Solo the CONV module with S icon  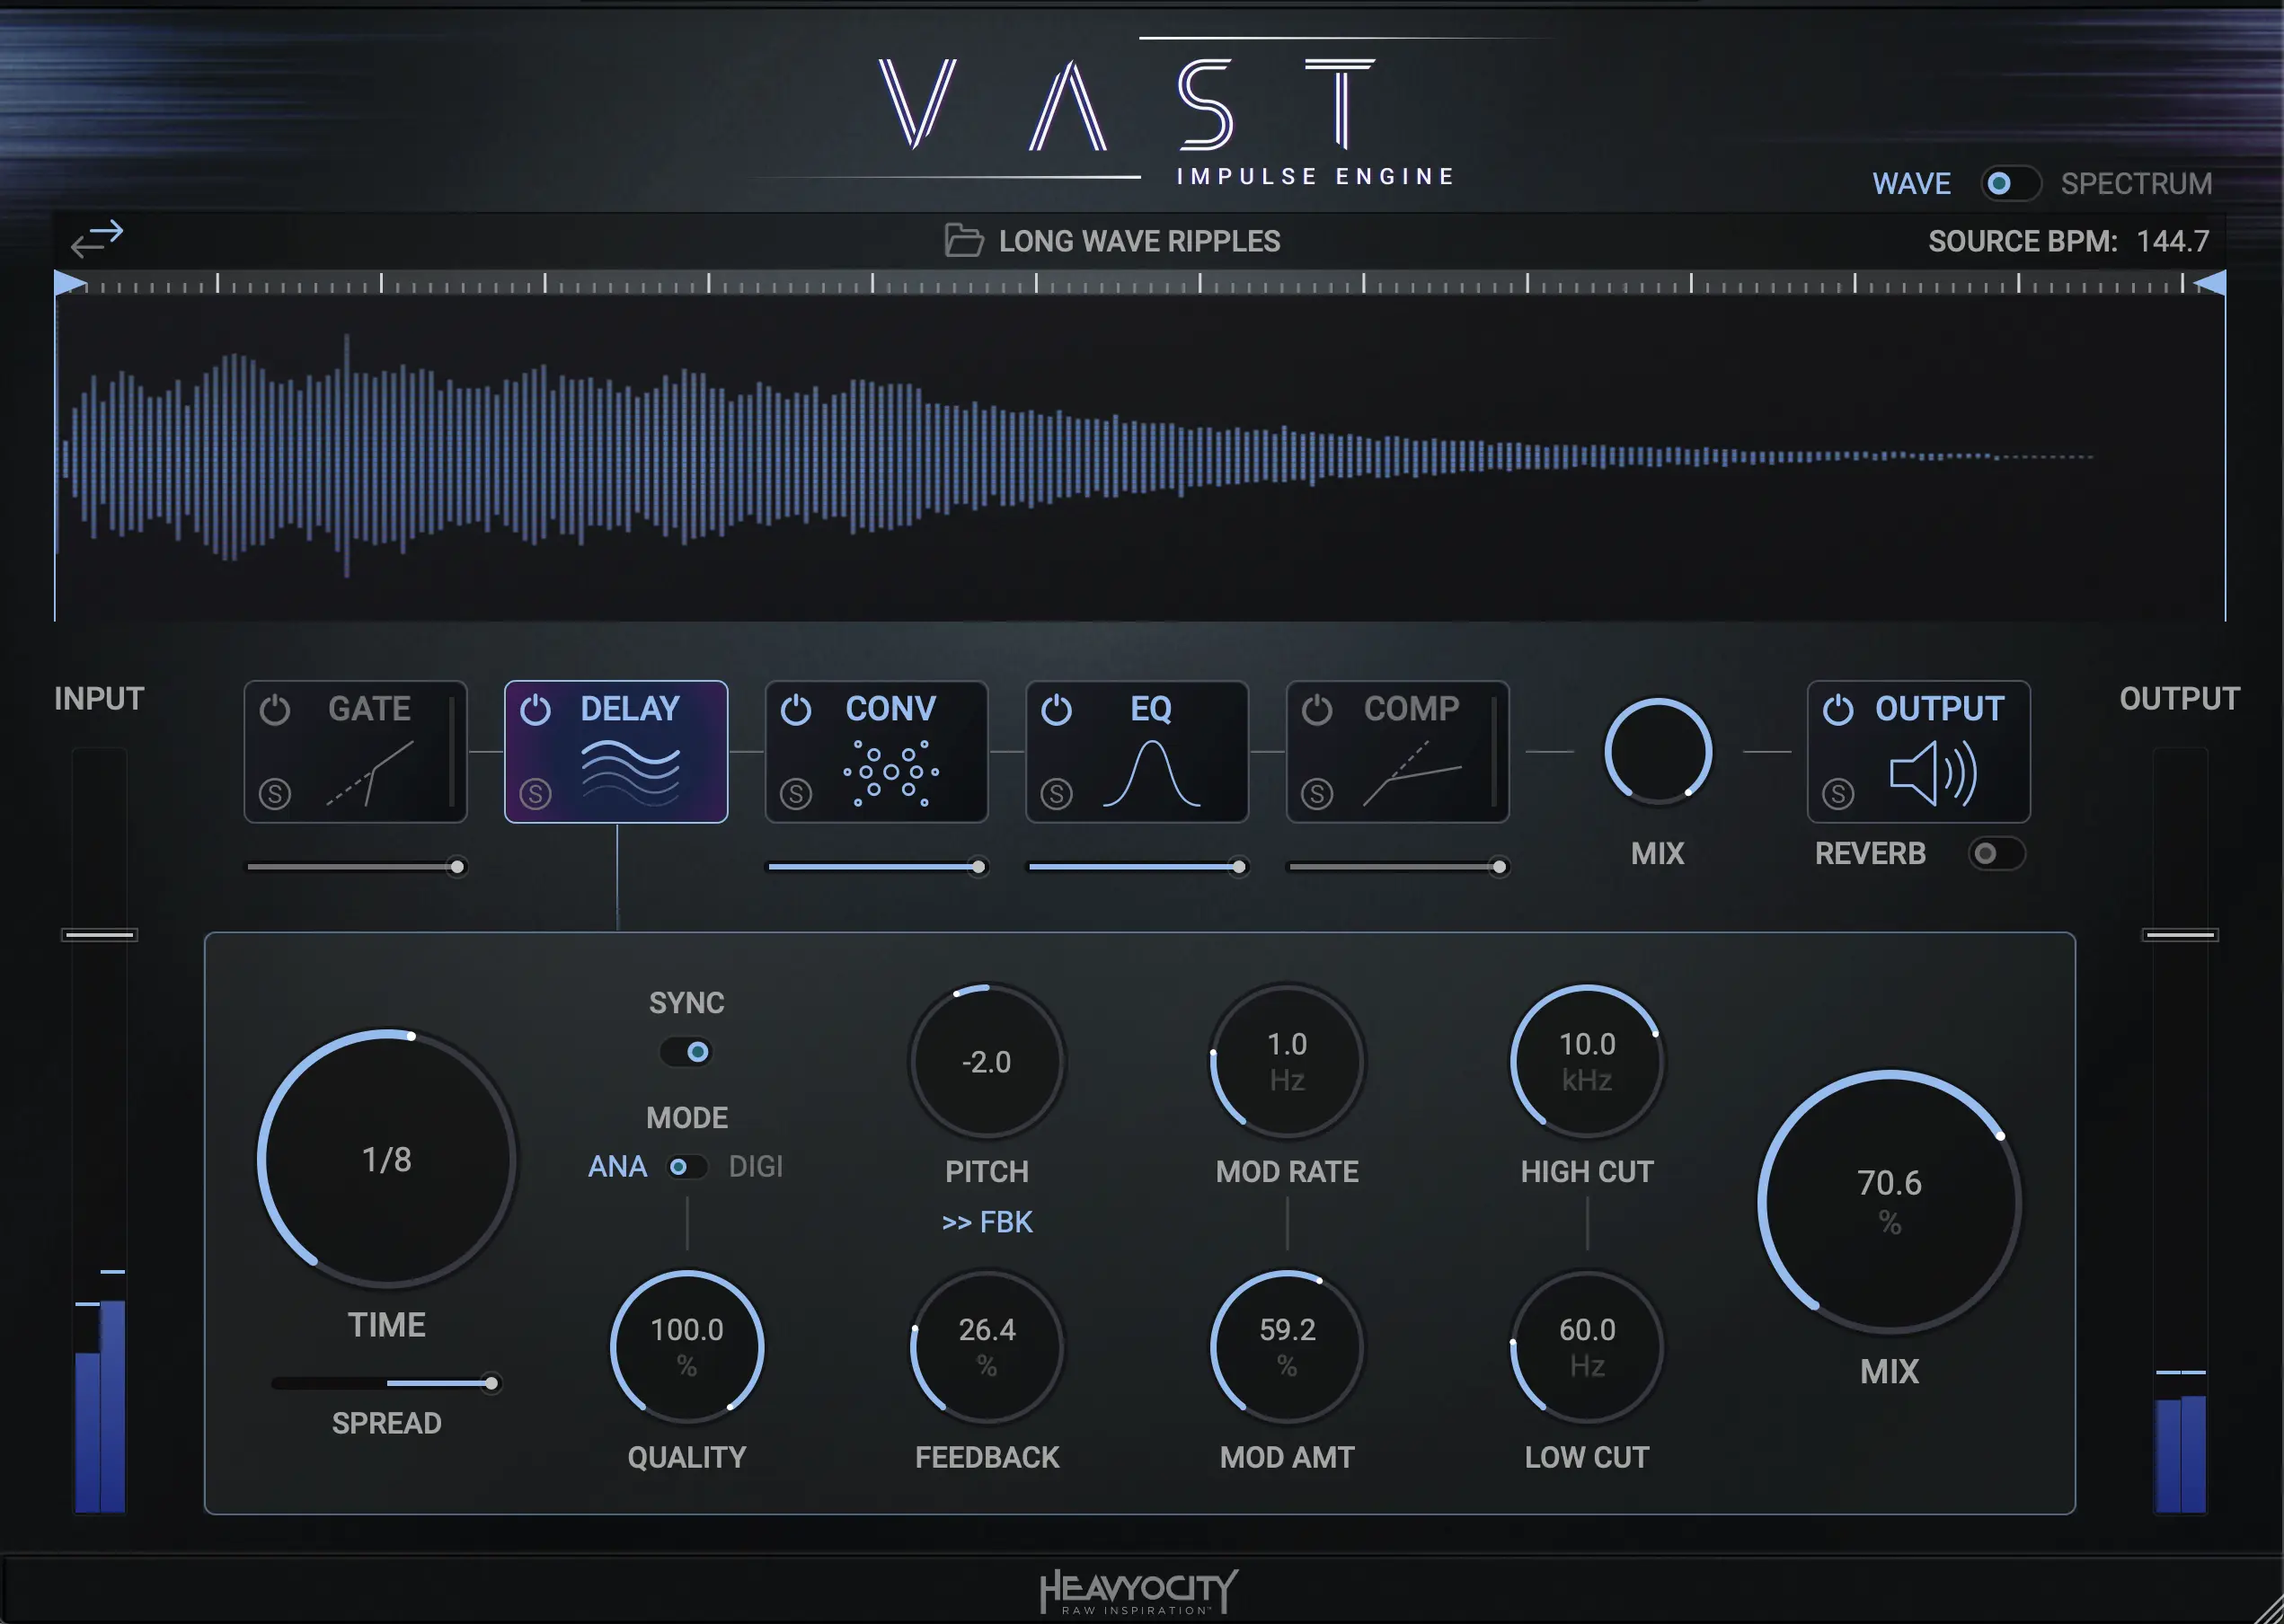click(x=796, y=794)
